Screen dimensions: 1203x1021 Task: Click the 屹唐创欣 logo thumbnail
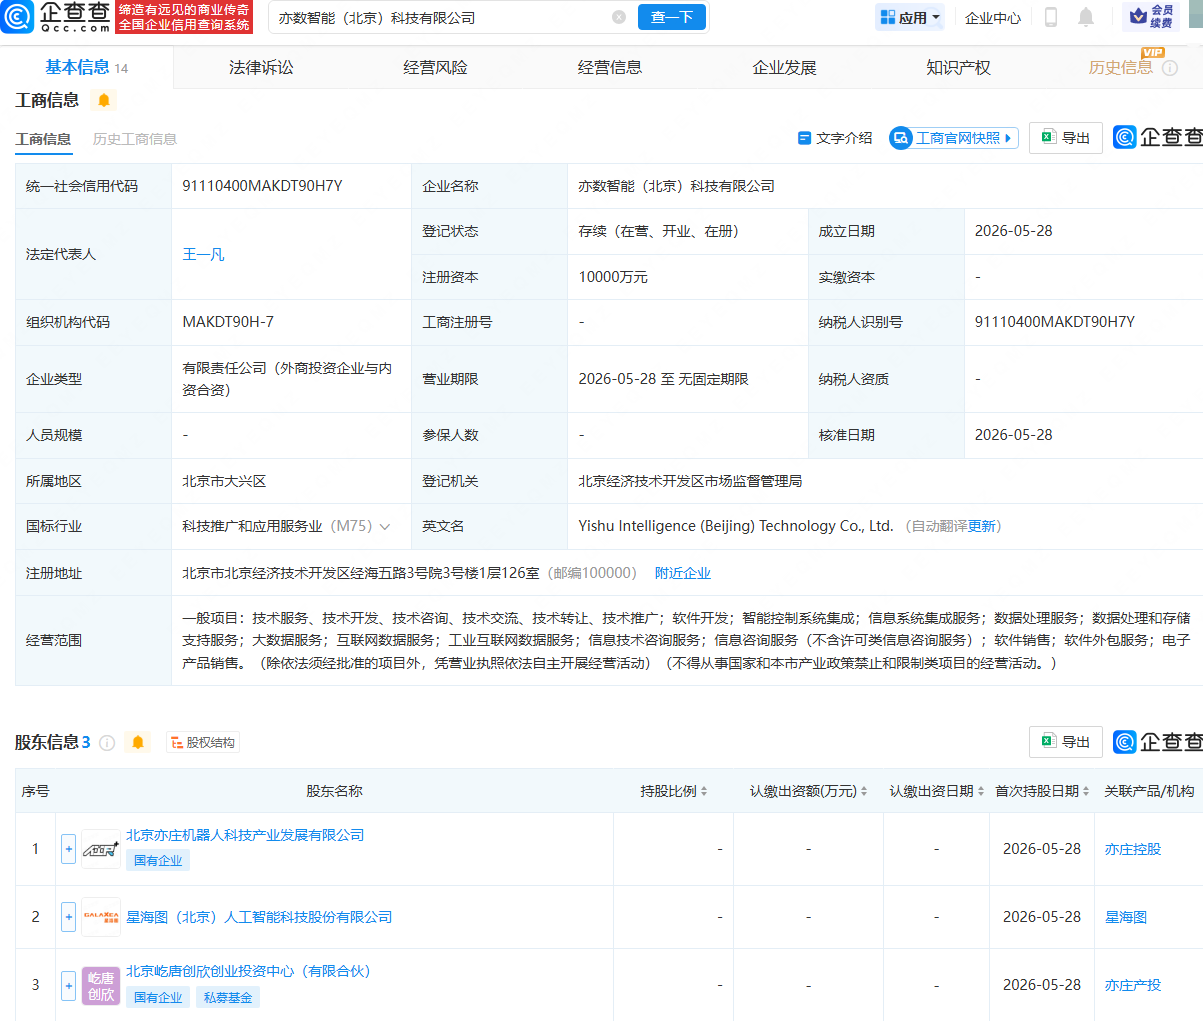[101, 985]
